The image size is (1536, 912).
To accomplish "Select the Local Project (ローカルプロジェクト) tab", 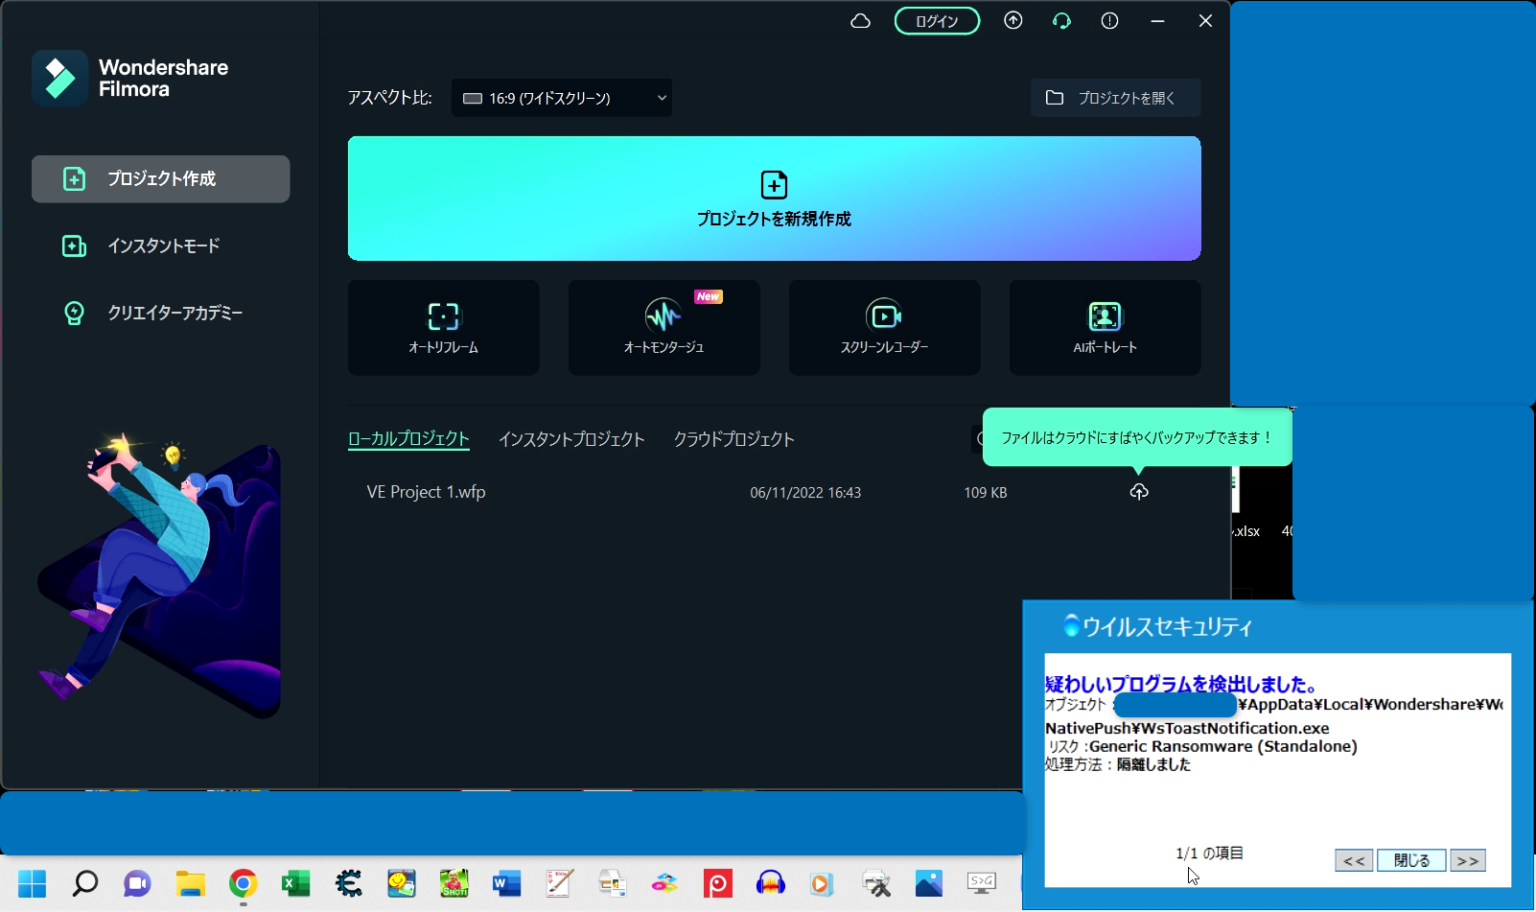I will pyautogui.click(x=408, y=439).
